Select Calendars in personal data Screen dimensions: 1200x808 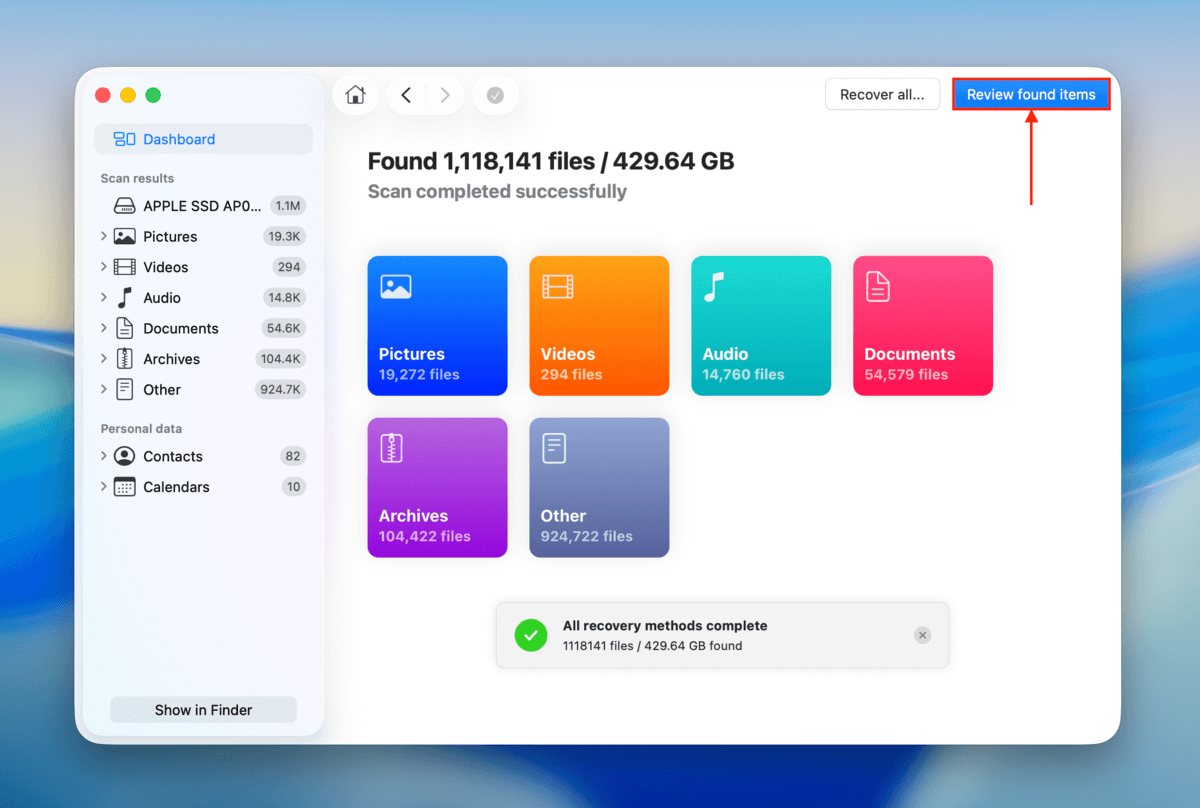coord(176,487)
